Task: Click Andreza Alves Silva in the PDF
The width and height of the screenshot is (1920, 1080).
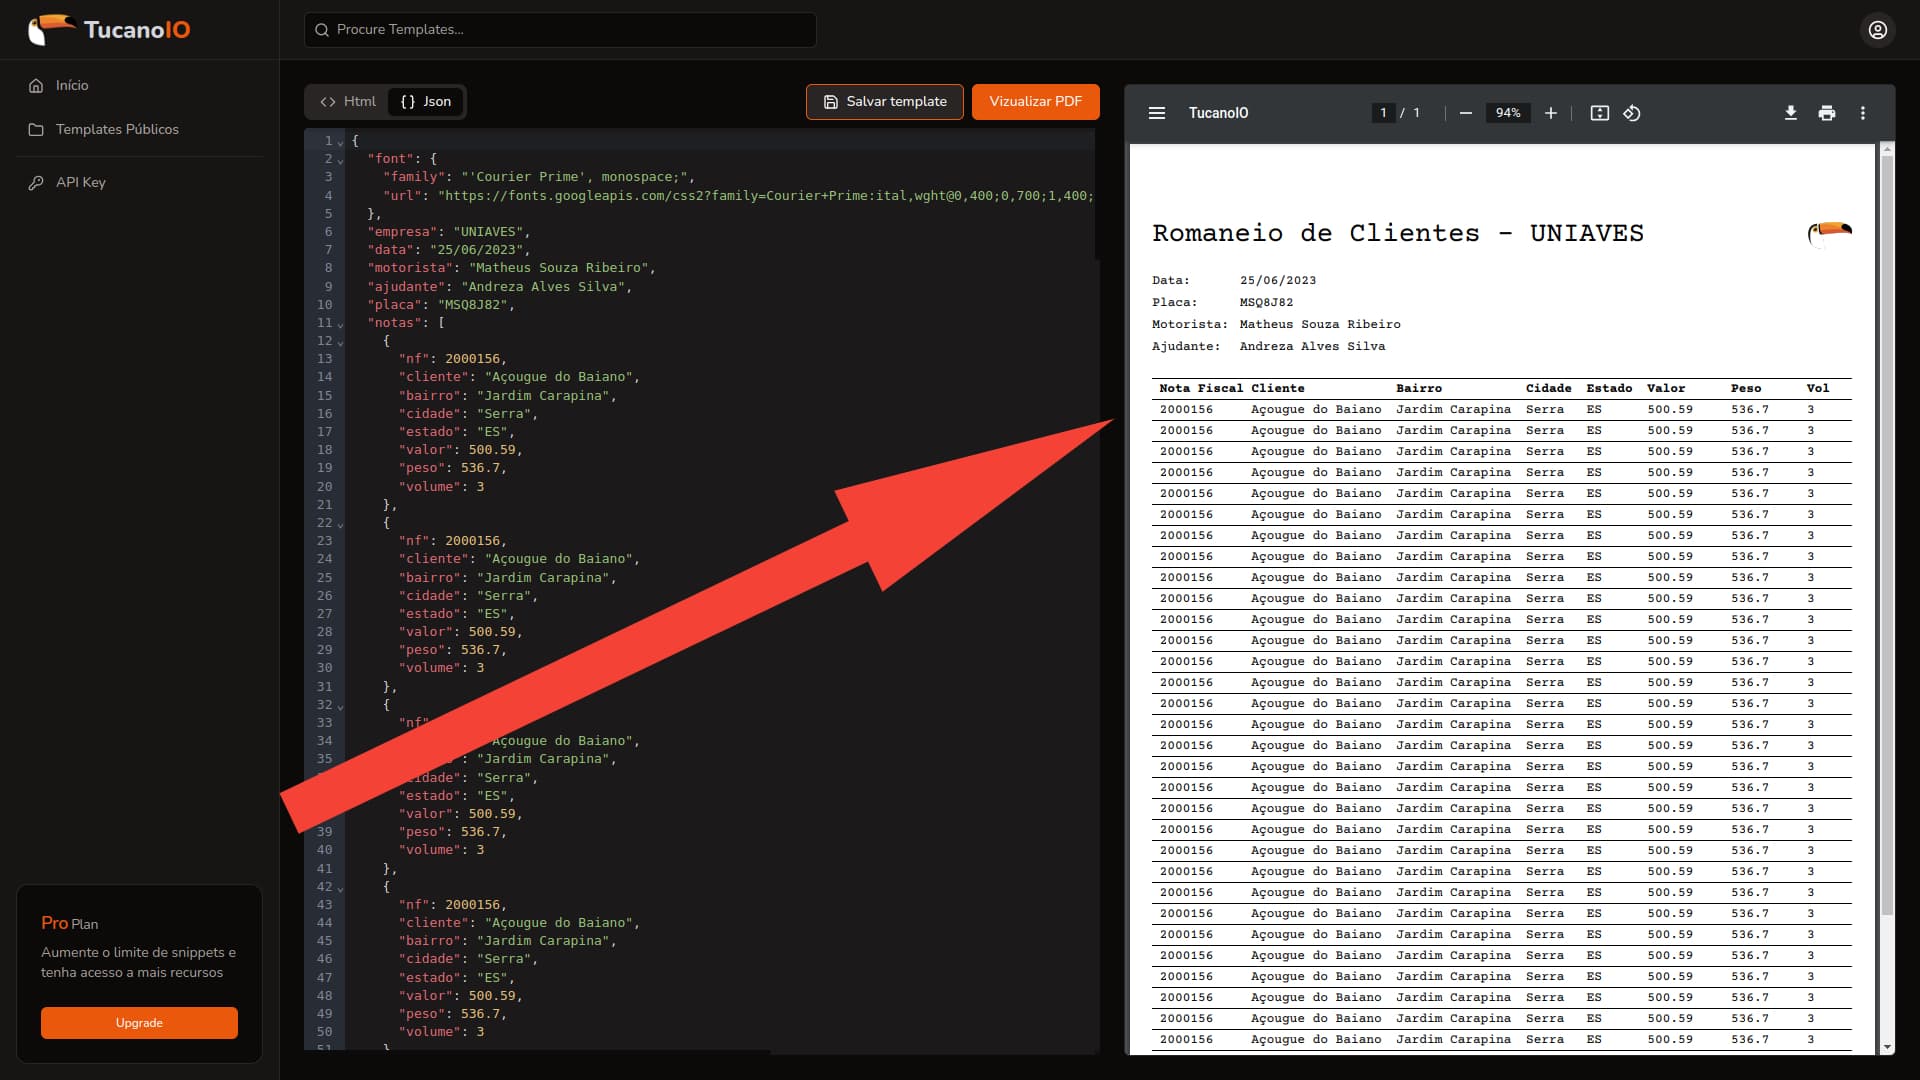Action: point(1312,347)
